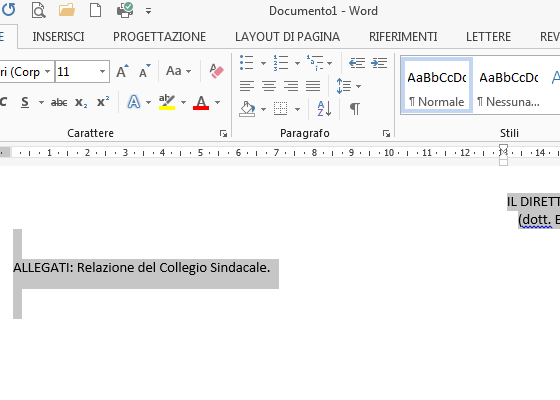The image size is (560, 400).
Task: Open the Carattere dialog launcher
Action: [224, 134]
